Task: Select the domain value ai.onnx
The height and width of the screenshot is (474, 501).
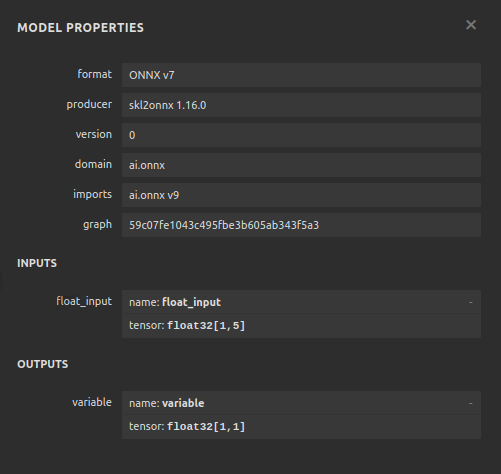Action: (x=301, y=165)
